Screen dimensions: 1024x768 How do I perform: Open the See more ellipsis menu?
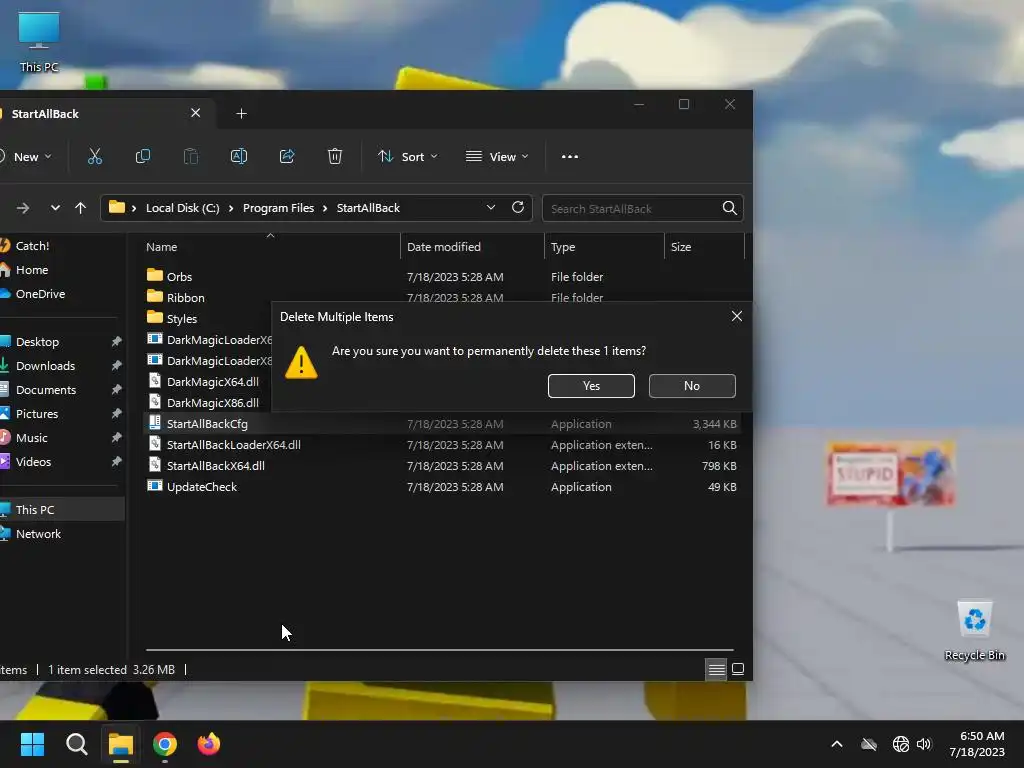tap(569, 157)
